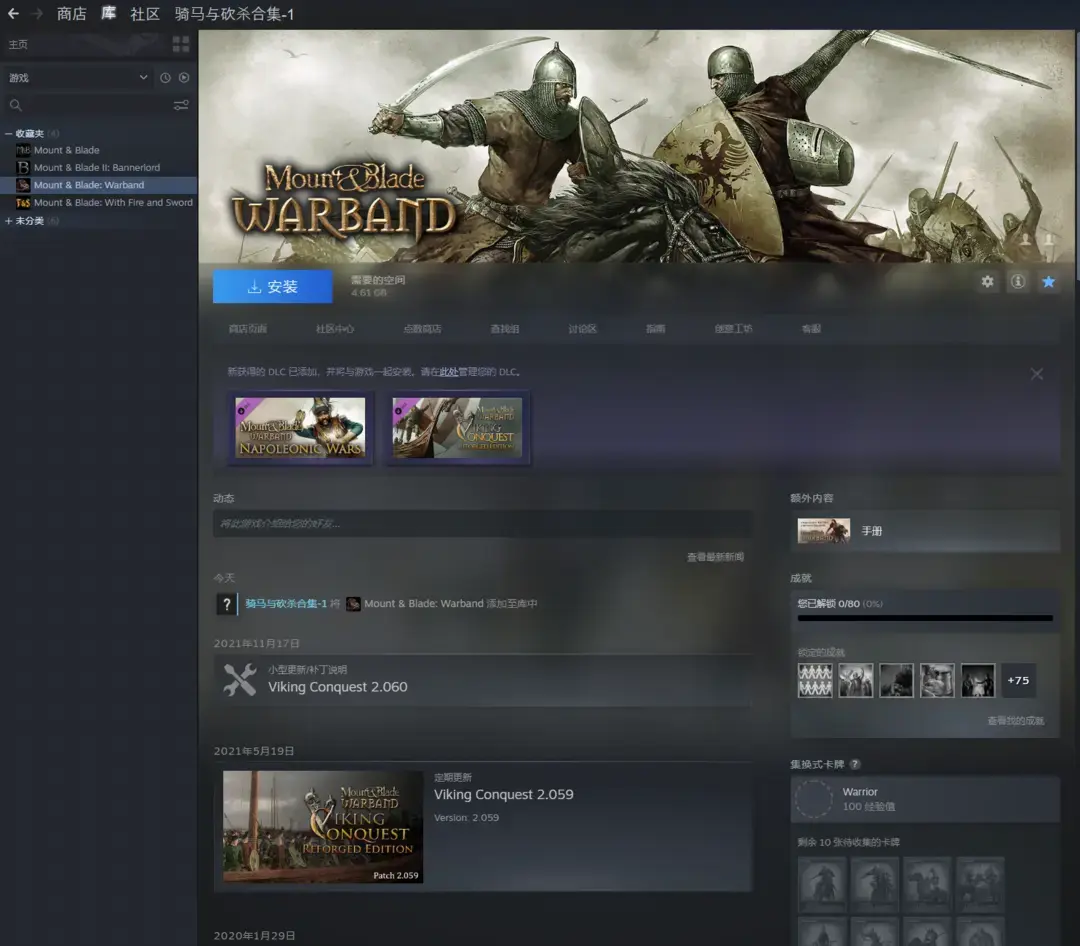Click the question mark beside 集换式卡牌
The image size is (1080, 946).
[x=855, y=764]
